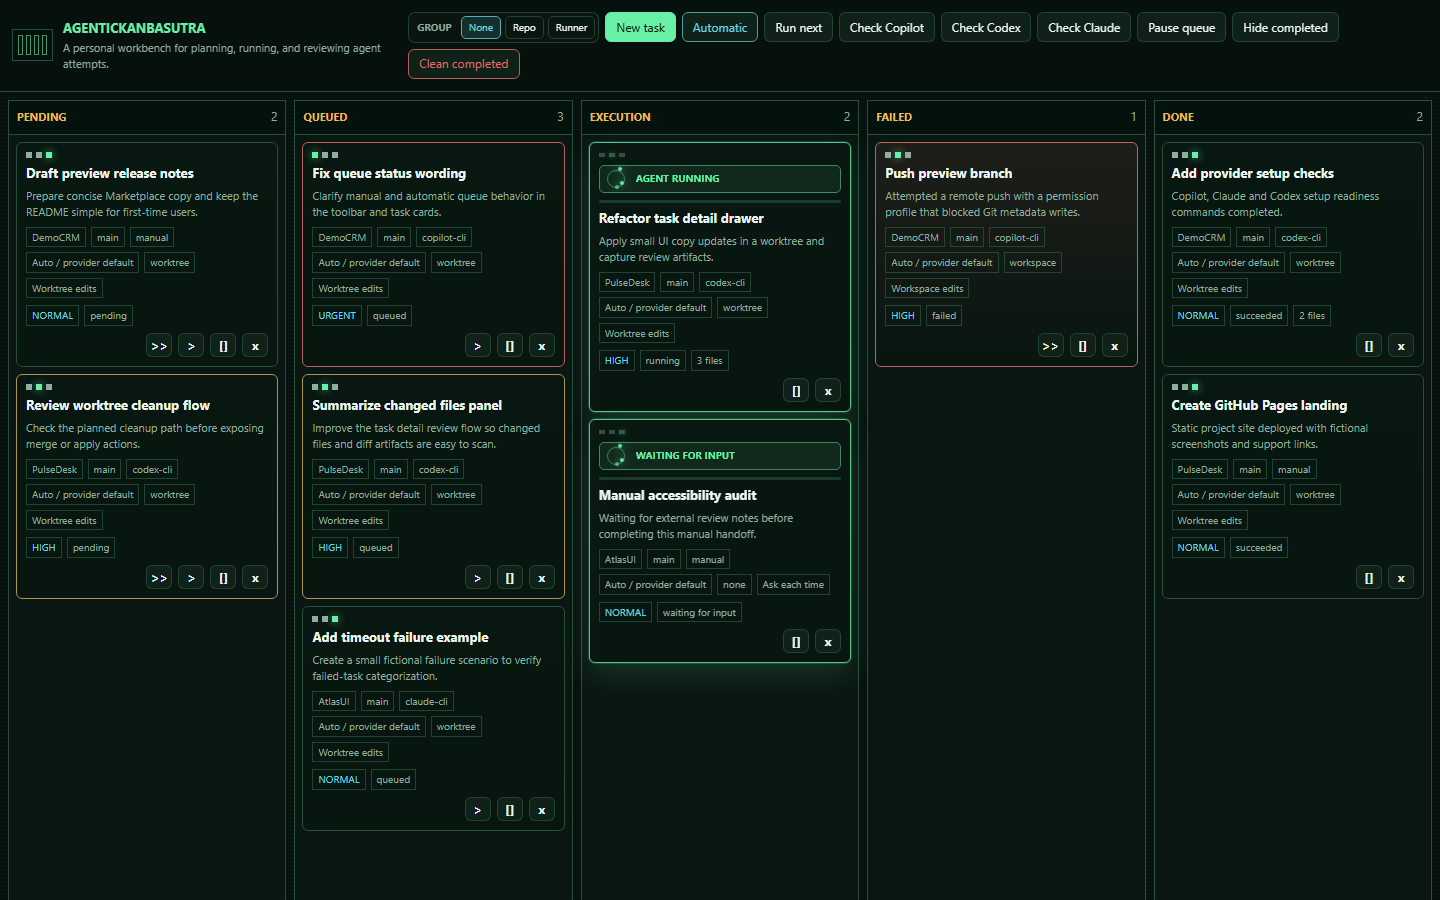Click [] on Manual accessibility audit card
Screen dimensions: 1440x900
(796, 642)
